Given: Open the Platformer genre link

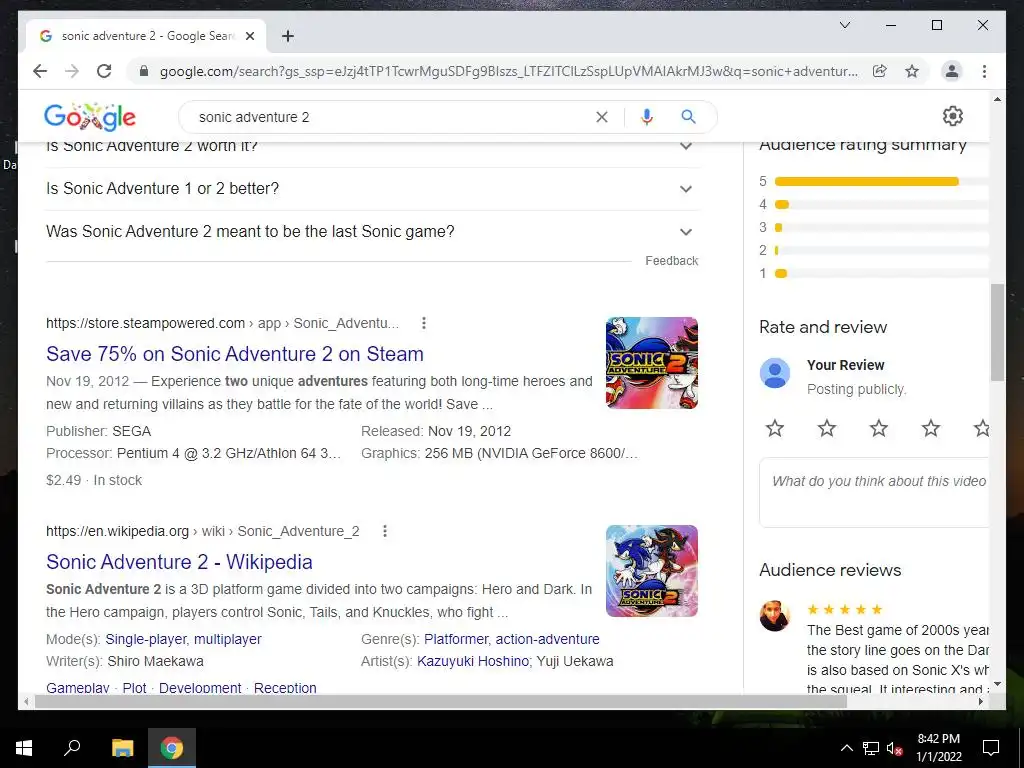Looking at the screenshot, I should [x=456, y=639].
